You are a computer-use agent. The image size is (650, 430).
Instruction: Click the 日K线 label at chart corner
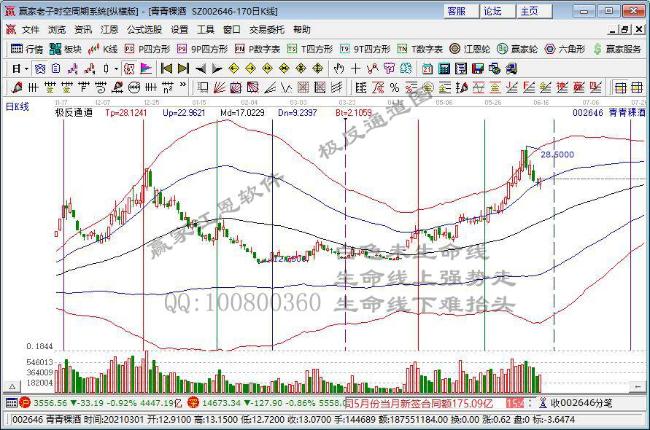point(17,107)
